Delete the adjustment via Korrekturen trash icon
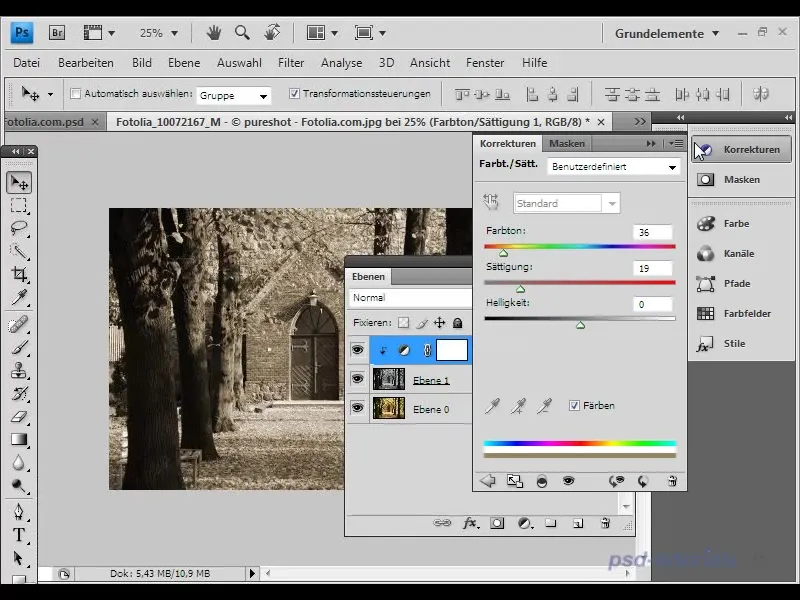Screen dimensions: 800x600 [x=672, y=481]
